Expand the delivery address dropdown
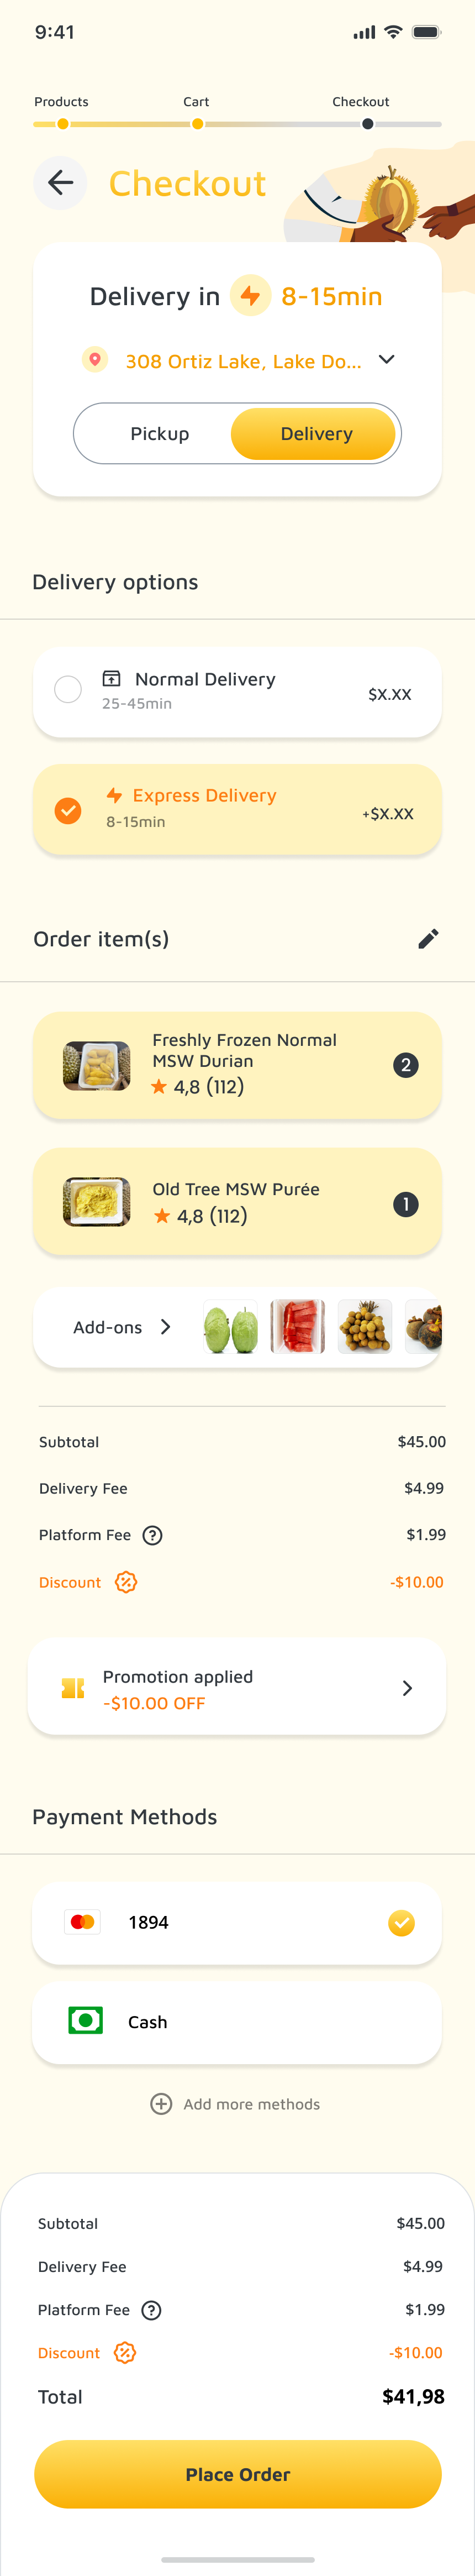475x2576 pixels. [x=387, y=360]
